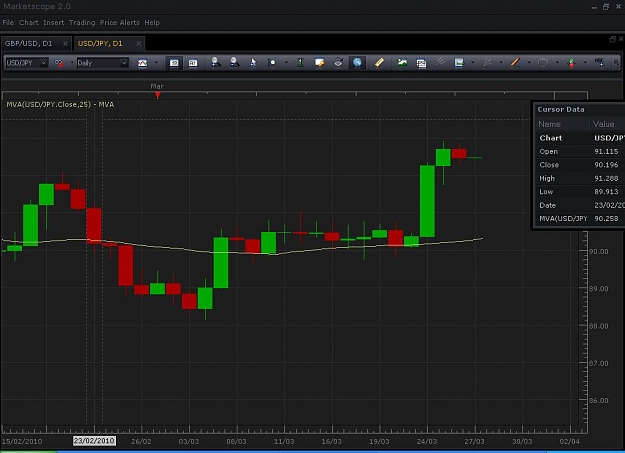The height and width of the screenshot is (453, 625).
Task: Open the Trading menu
Action: pyautogui.click(x=82, y=23)
